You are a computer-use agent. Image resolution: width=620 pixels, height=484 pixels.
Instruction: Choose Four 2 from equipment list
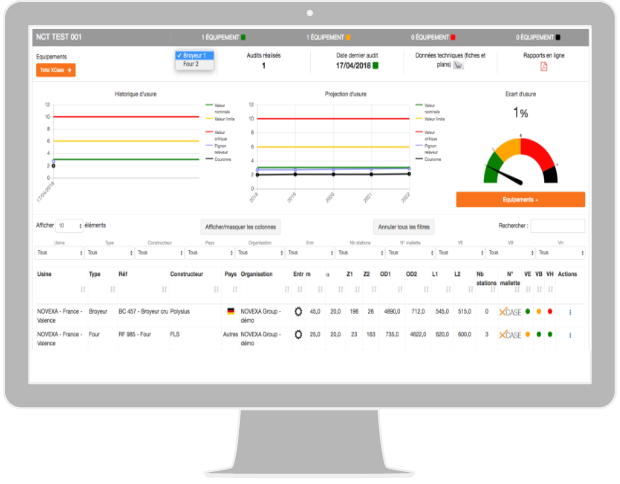[x=191, y=64]
